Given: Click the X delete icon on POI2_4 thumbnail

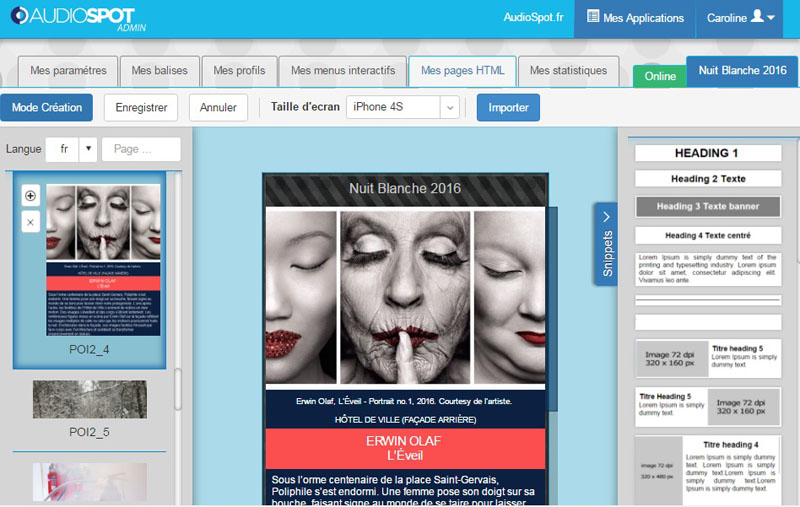Looking at the screenshot, I should tap(31, 222).
